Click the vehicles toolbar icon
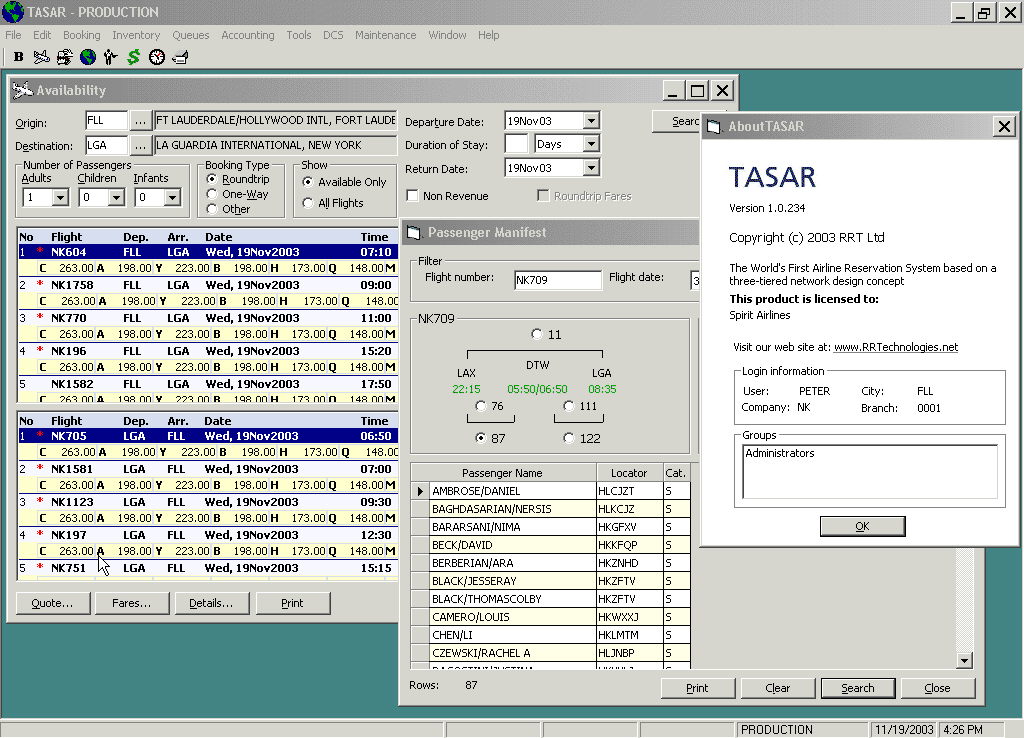The image size is (1024, 738). [64, 57]
